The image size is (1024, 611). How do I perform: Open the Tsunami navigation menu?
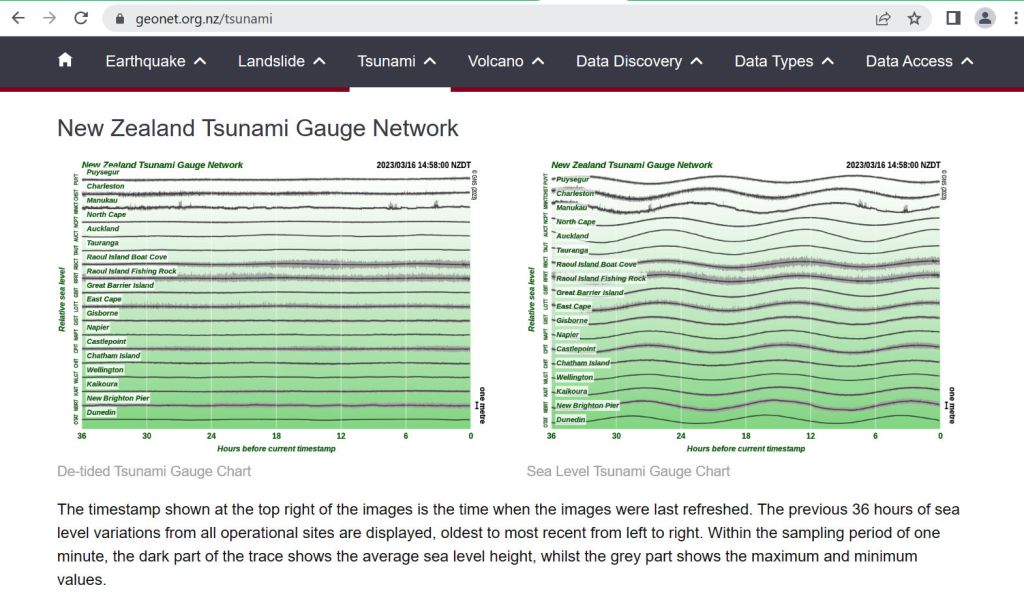pos(397,61)
